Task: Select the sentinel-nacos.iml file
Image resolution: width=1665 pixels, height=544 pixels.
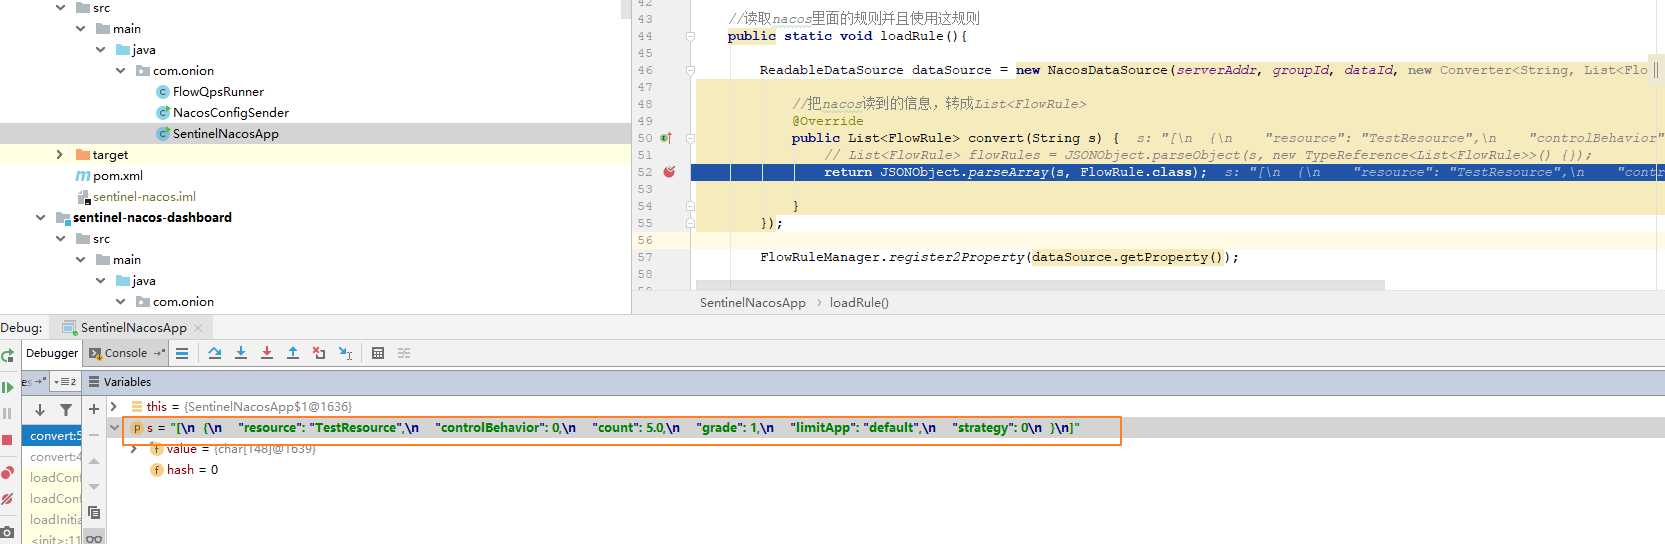Action: point(144,196)
